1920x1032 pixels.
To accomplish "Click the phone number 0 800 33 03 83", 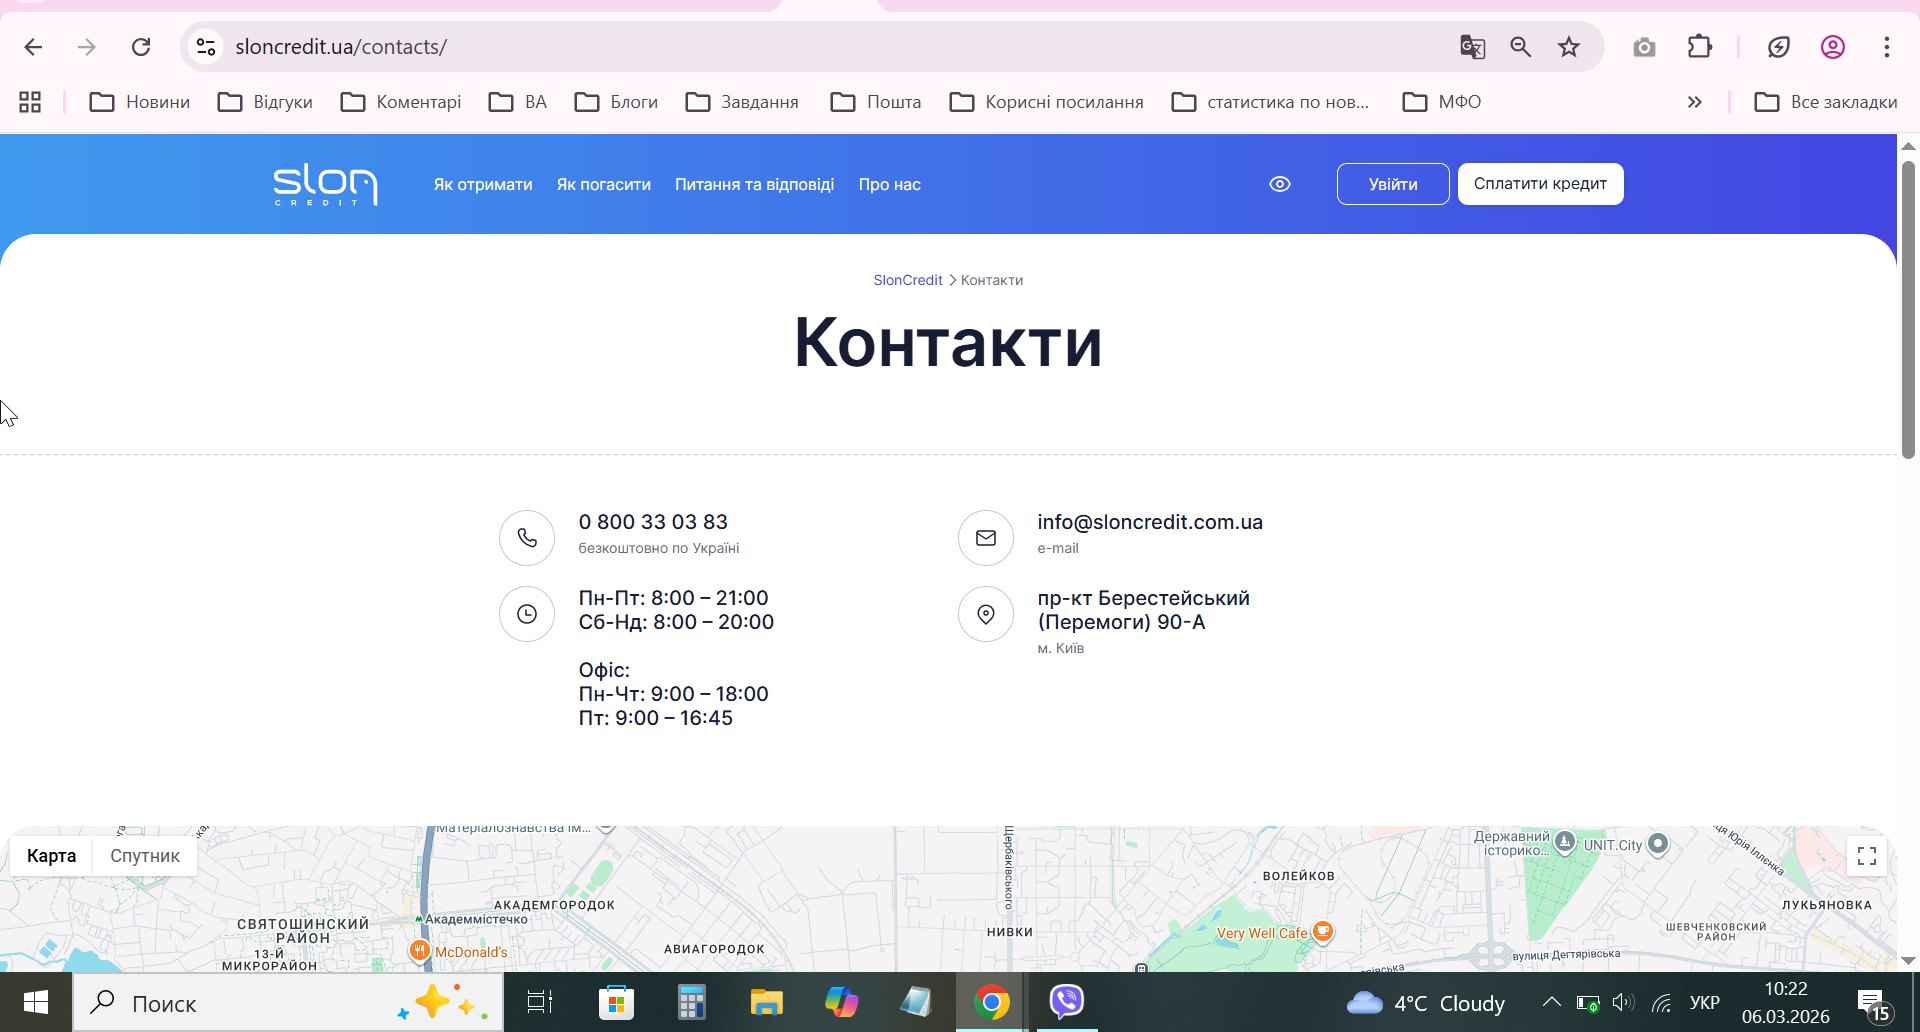I will click(x=653, y=522).
